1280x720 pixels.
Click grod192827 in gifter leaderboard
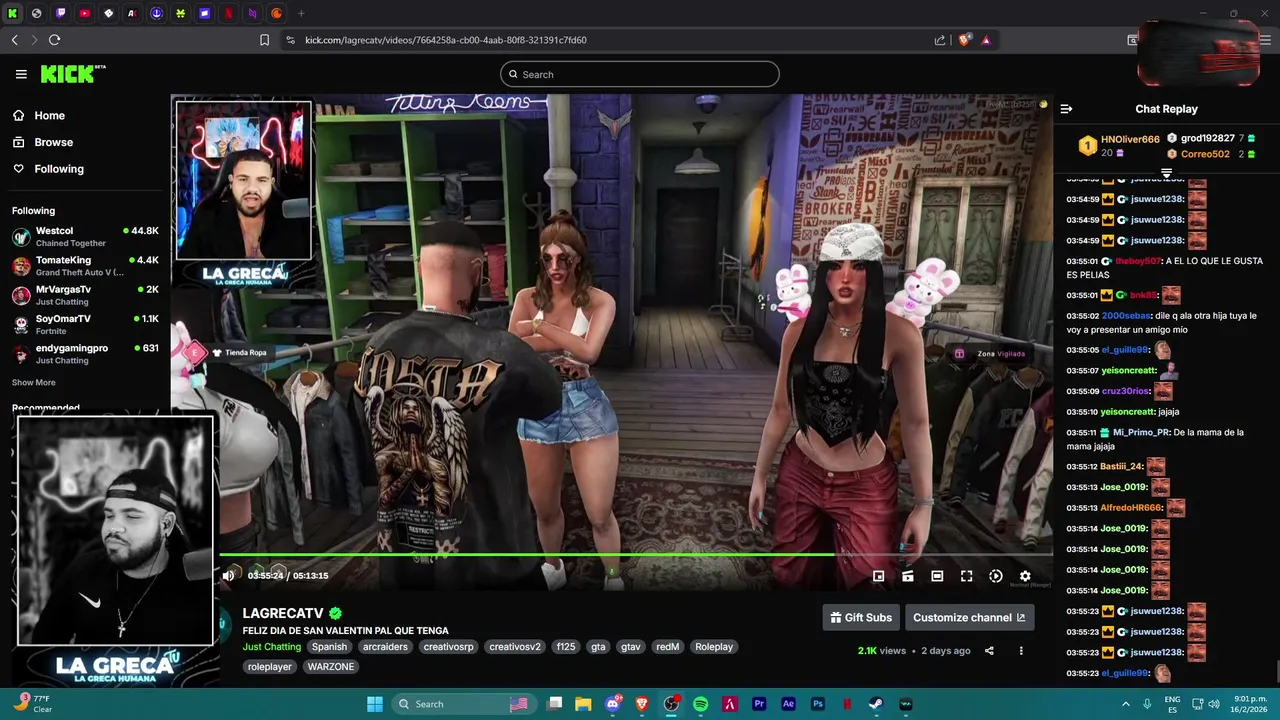1207,138
